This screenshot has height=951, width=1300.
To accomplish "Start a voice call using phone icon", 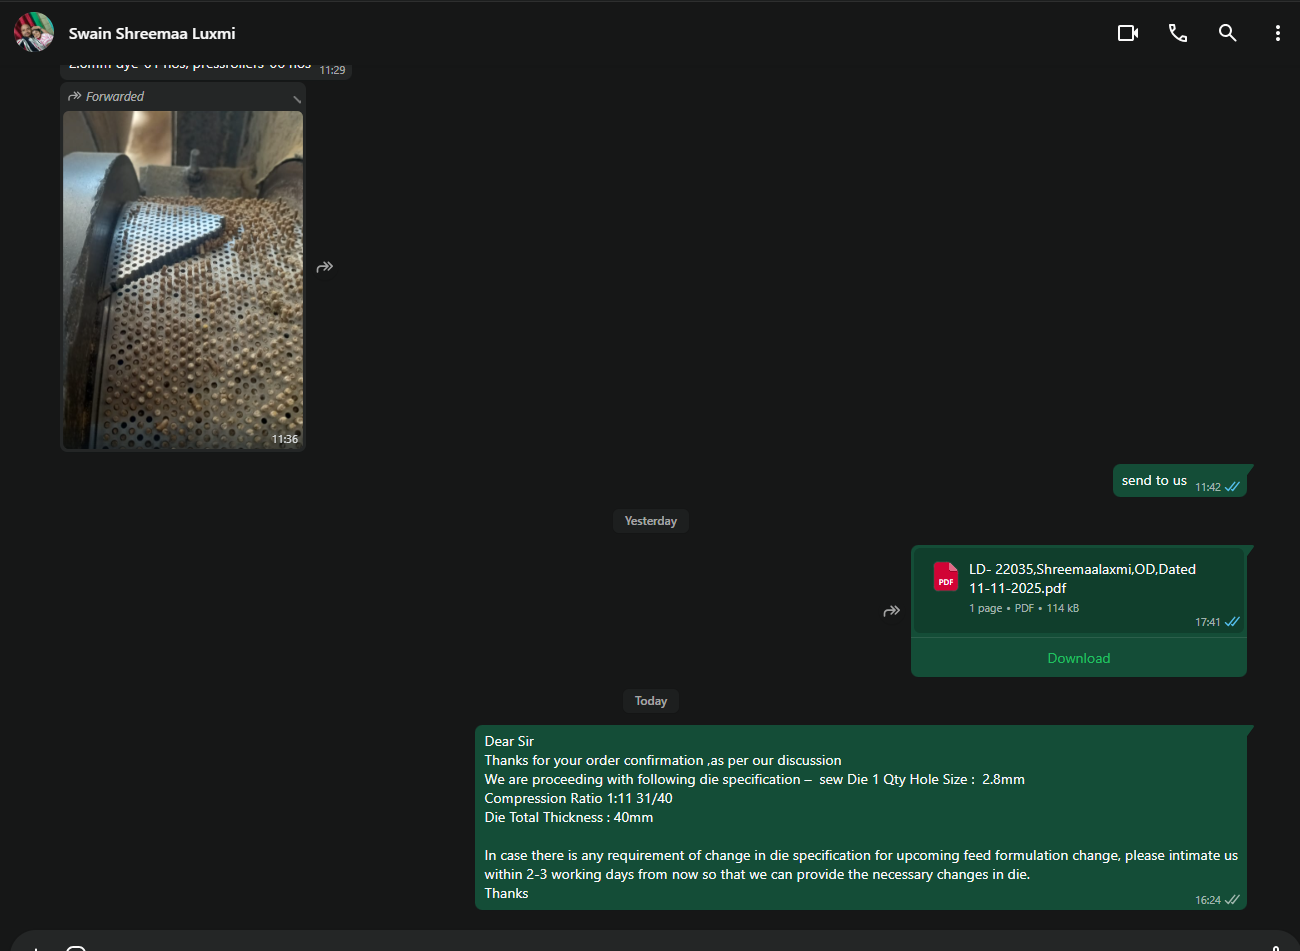I will click(x=1178, y=33).
